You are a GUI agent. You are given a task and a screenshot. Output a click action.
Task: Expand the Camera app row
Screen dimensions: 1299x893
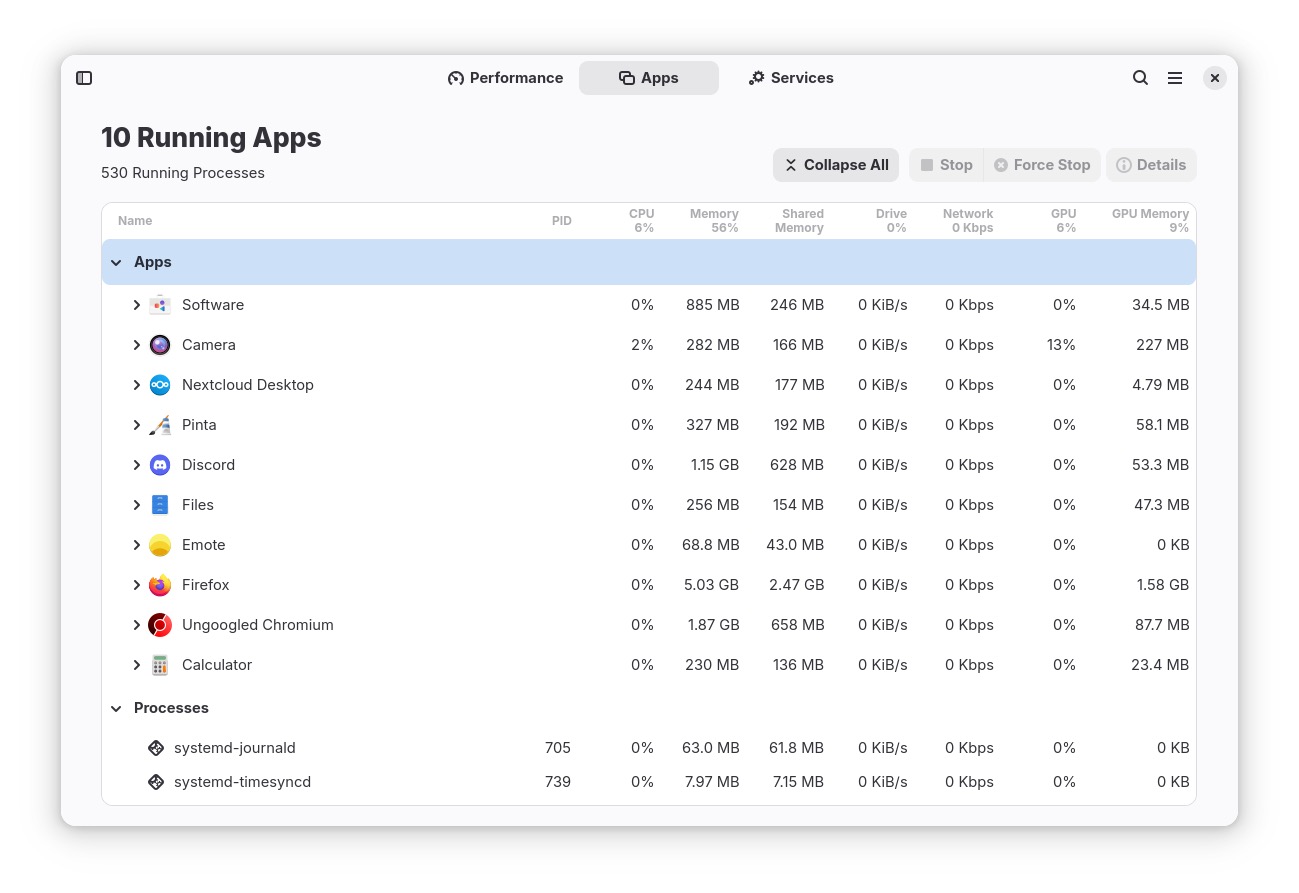pos(137,345)
